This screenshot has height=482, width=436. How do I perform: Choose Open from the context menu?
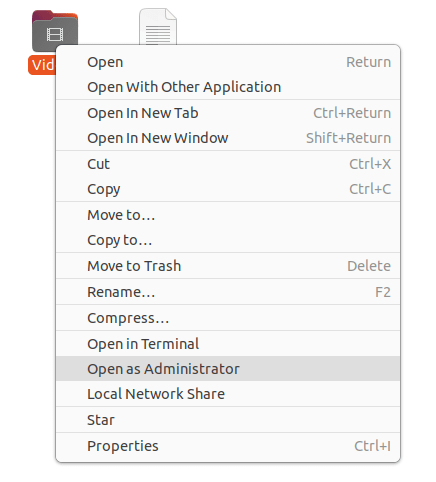(x=228, y=62)
